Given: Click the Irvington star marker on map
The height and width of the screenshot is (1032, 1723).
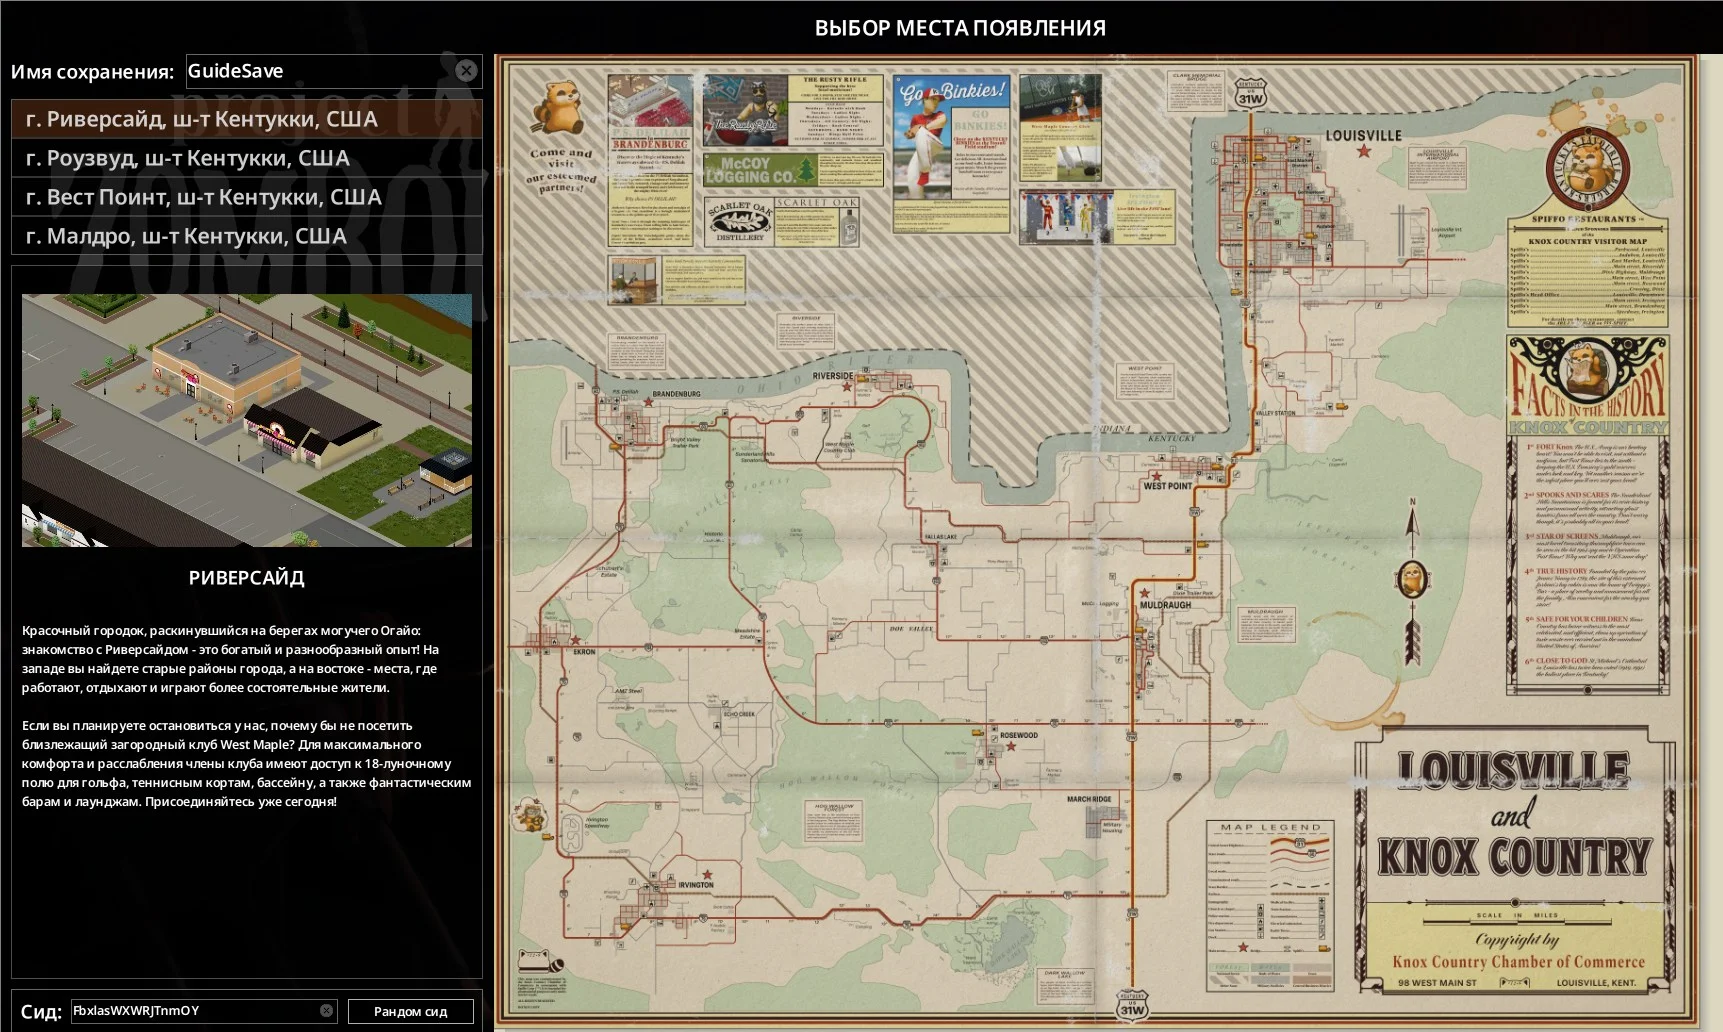Looking at the screenshot, I should (707, 874).
